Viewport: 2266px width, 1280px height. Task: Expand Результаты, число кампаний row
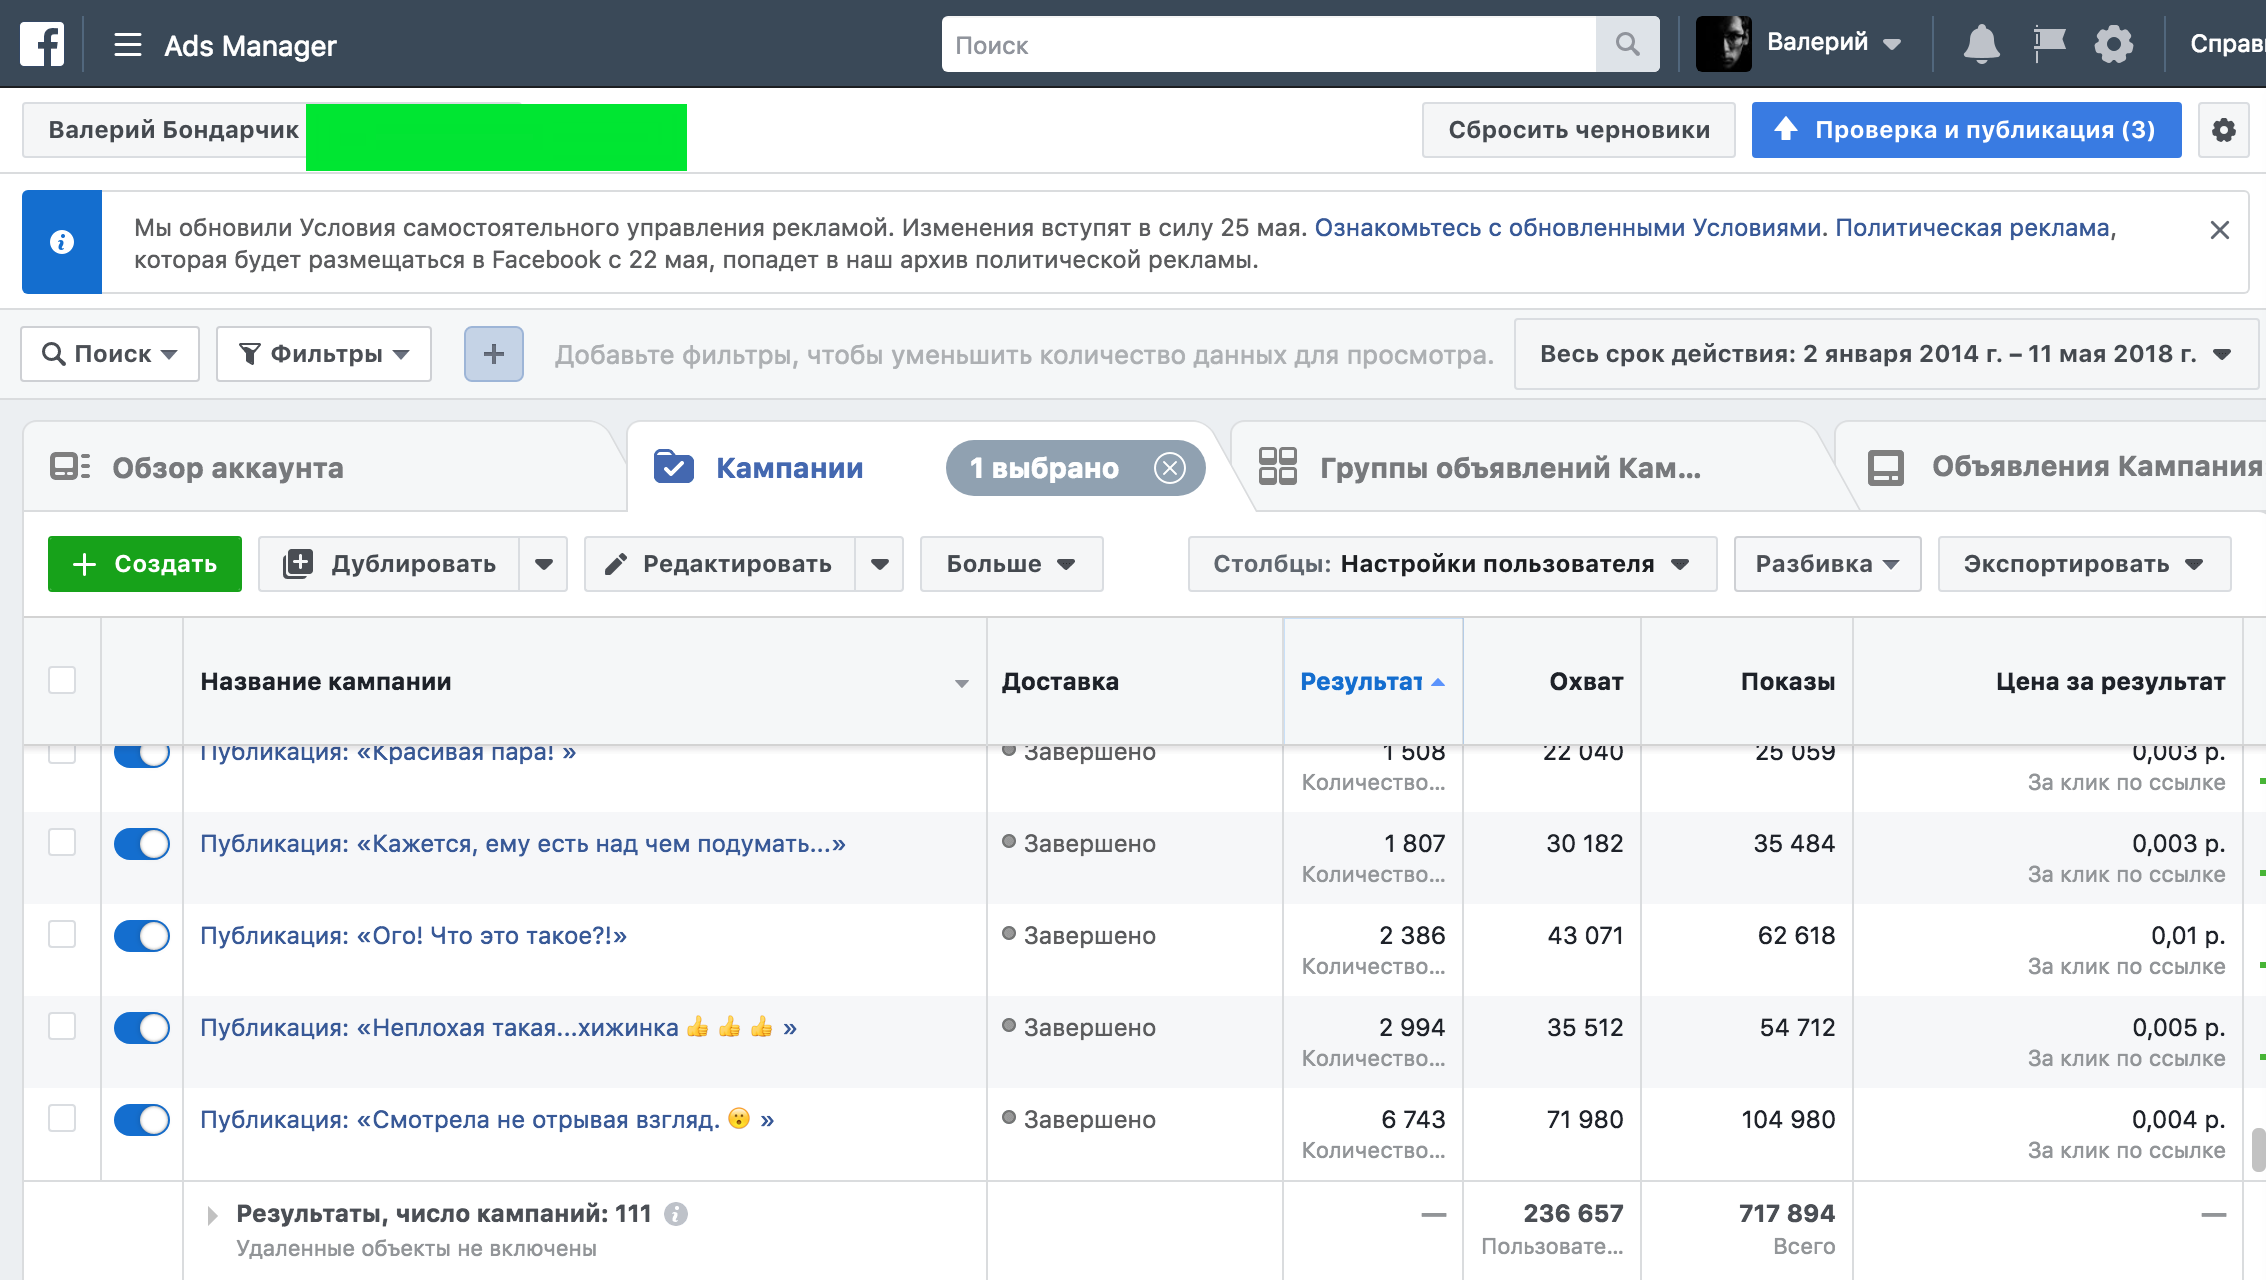click(x=212, y=1215)
